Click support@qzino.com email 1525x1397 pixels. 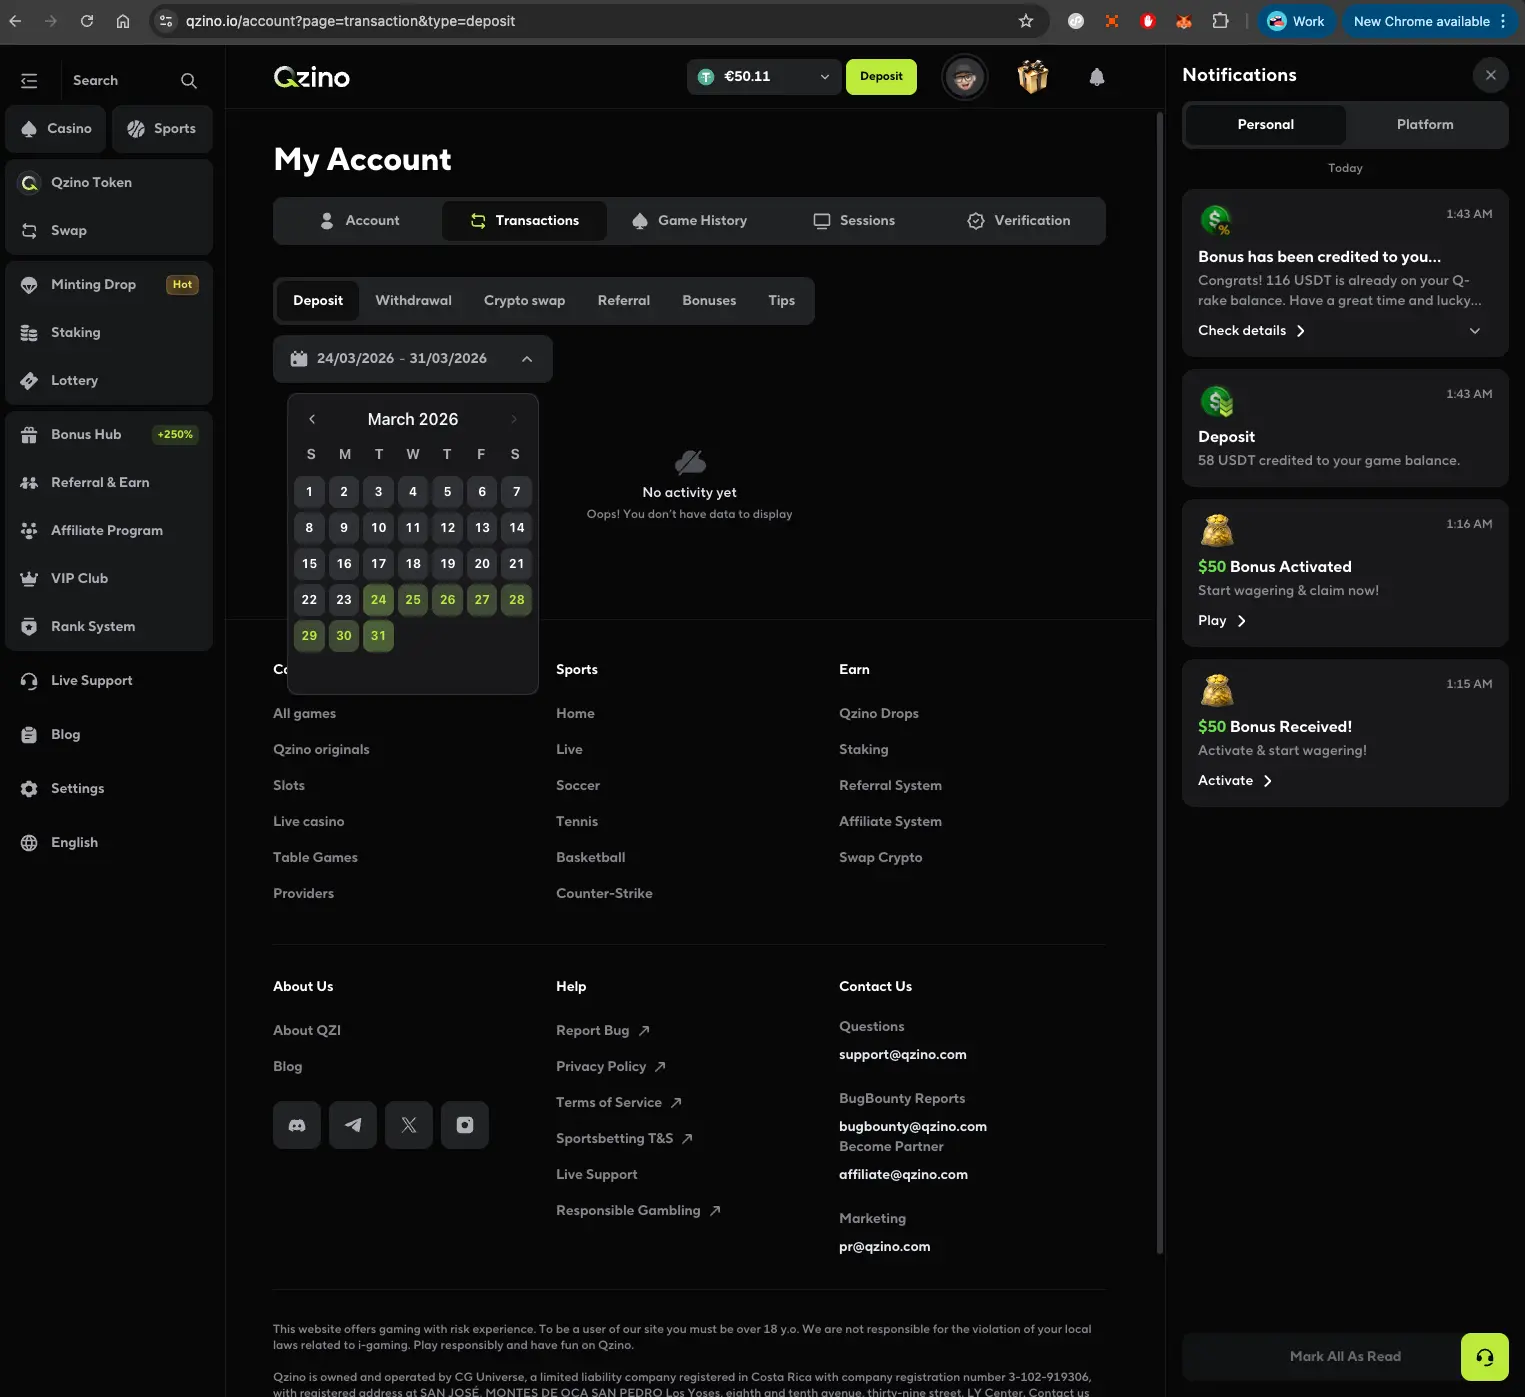pyautogui.click(x=903, y=1055)
